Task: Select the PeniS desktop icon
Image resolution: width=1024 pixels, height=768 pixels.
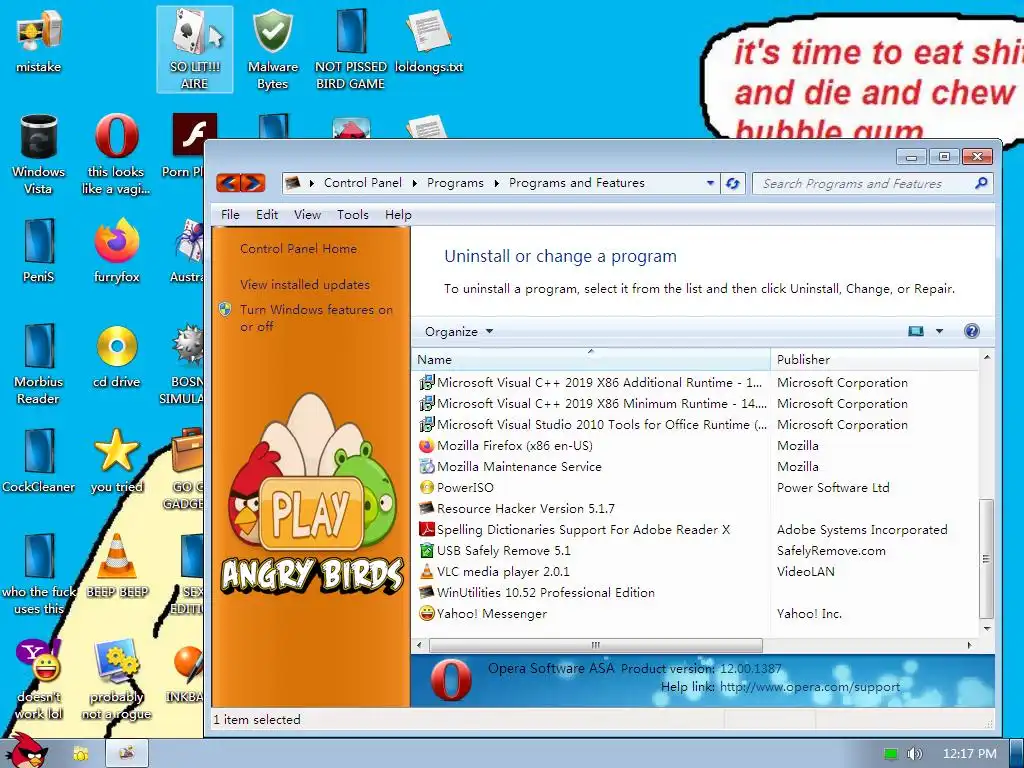Action: pos(39,251)
